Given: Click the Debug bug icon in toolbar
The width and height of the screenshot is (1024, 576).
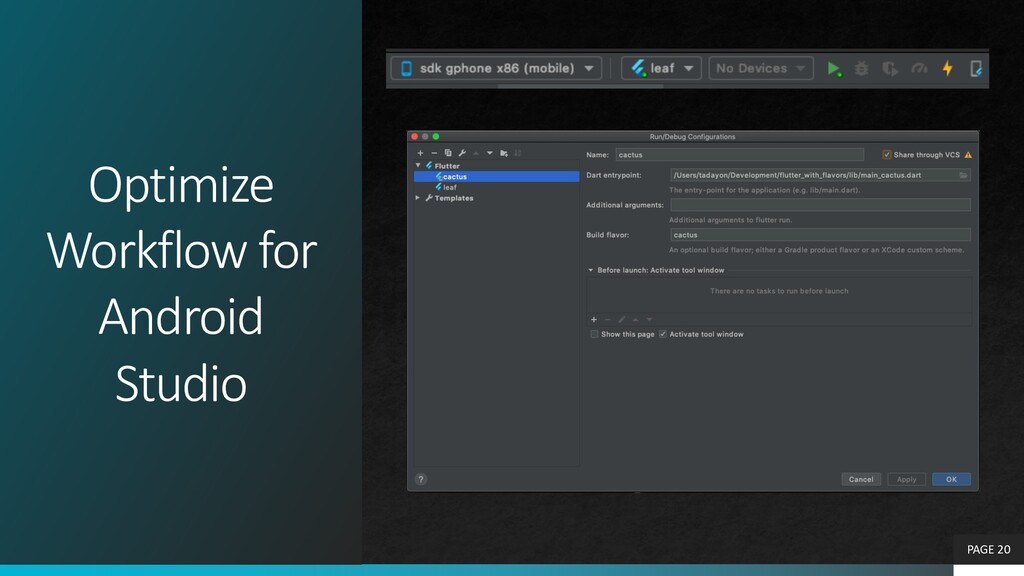Looking at the screenshot, I should (861, 69).
